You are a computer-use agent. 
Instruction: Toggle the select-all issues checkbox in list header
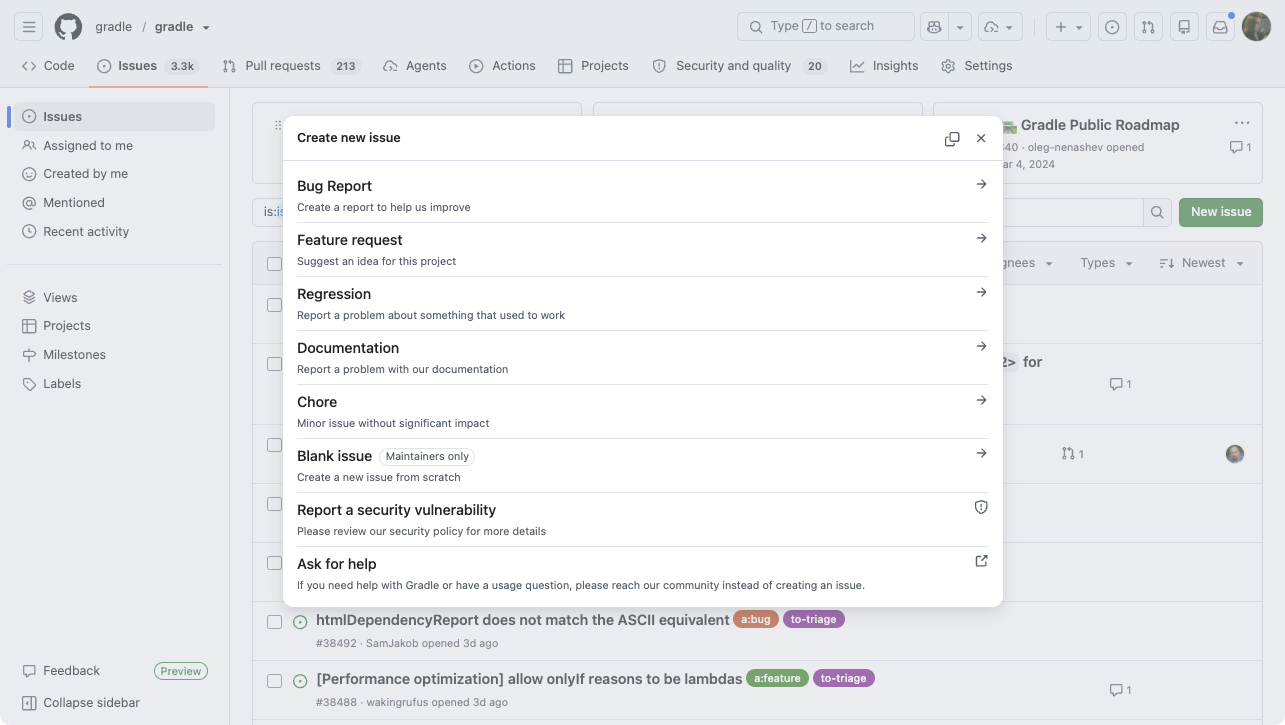274,264
